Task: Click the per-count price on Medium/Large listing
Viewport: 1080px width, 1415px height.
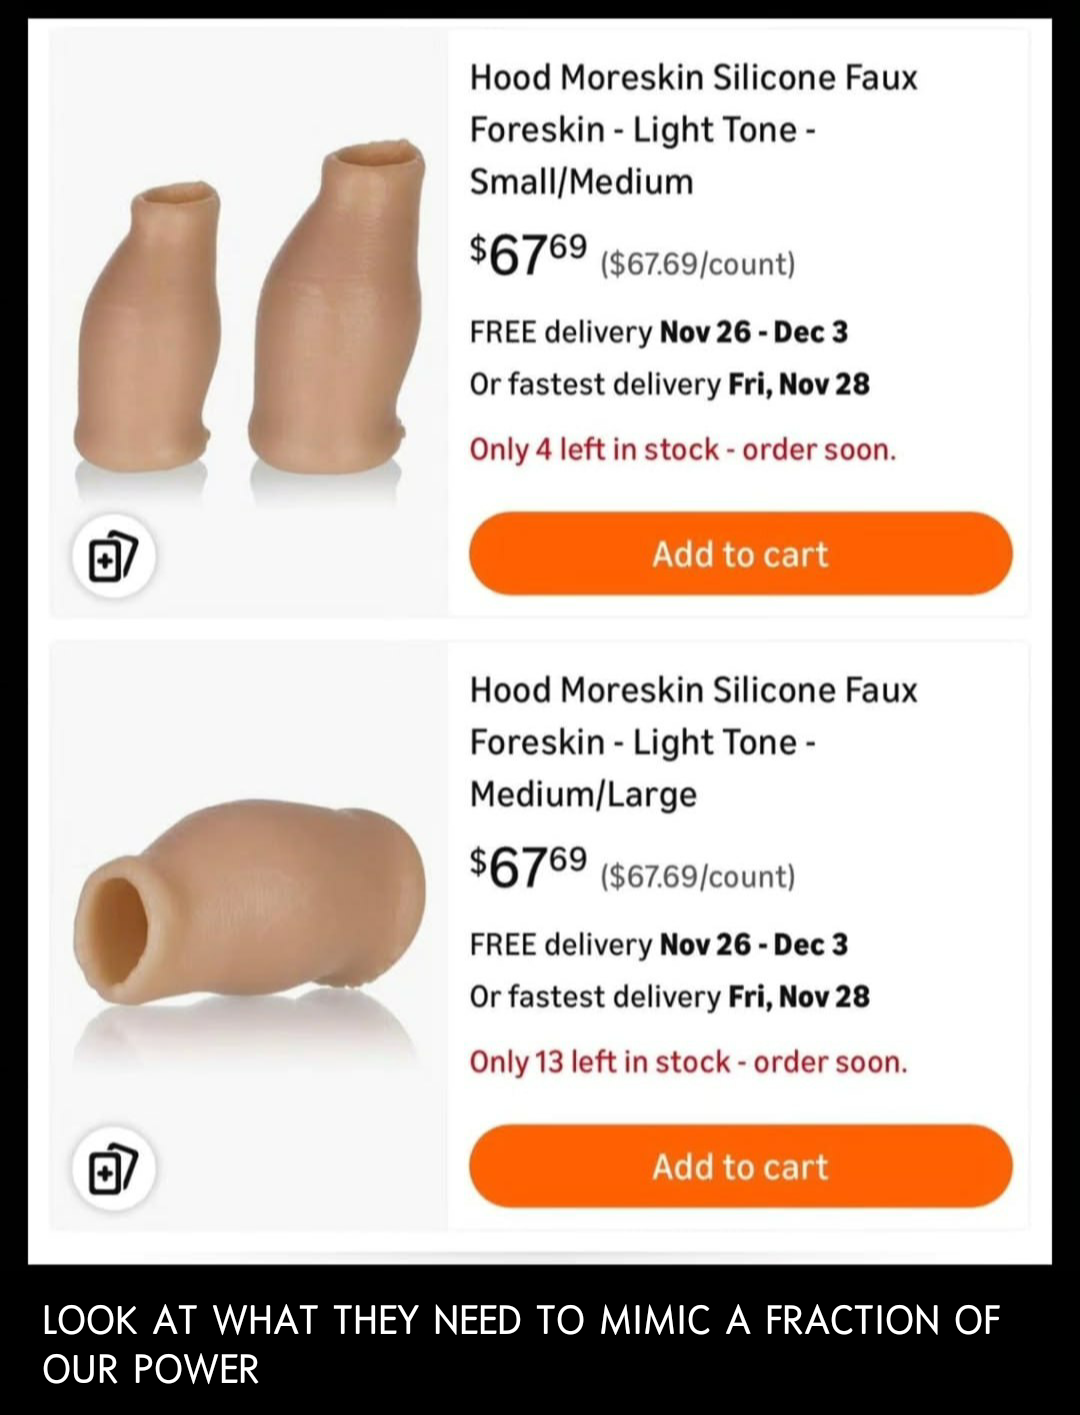Action: coord(697,877)
